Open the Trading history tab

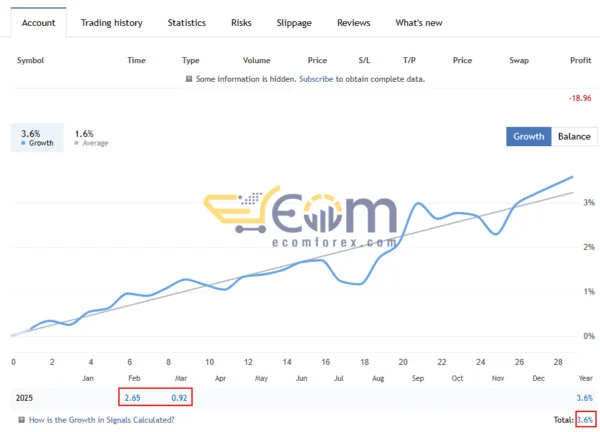pyautogui.click(x=111, y=22)
